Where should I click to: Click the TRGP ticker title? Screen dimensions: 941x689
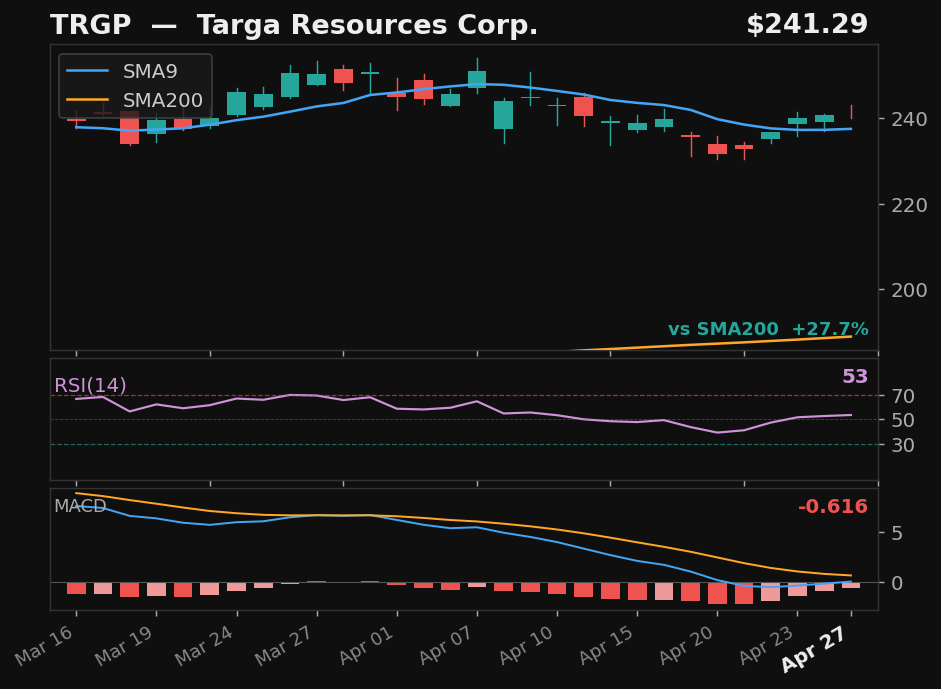click(90, 24)
